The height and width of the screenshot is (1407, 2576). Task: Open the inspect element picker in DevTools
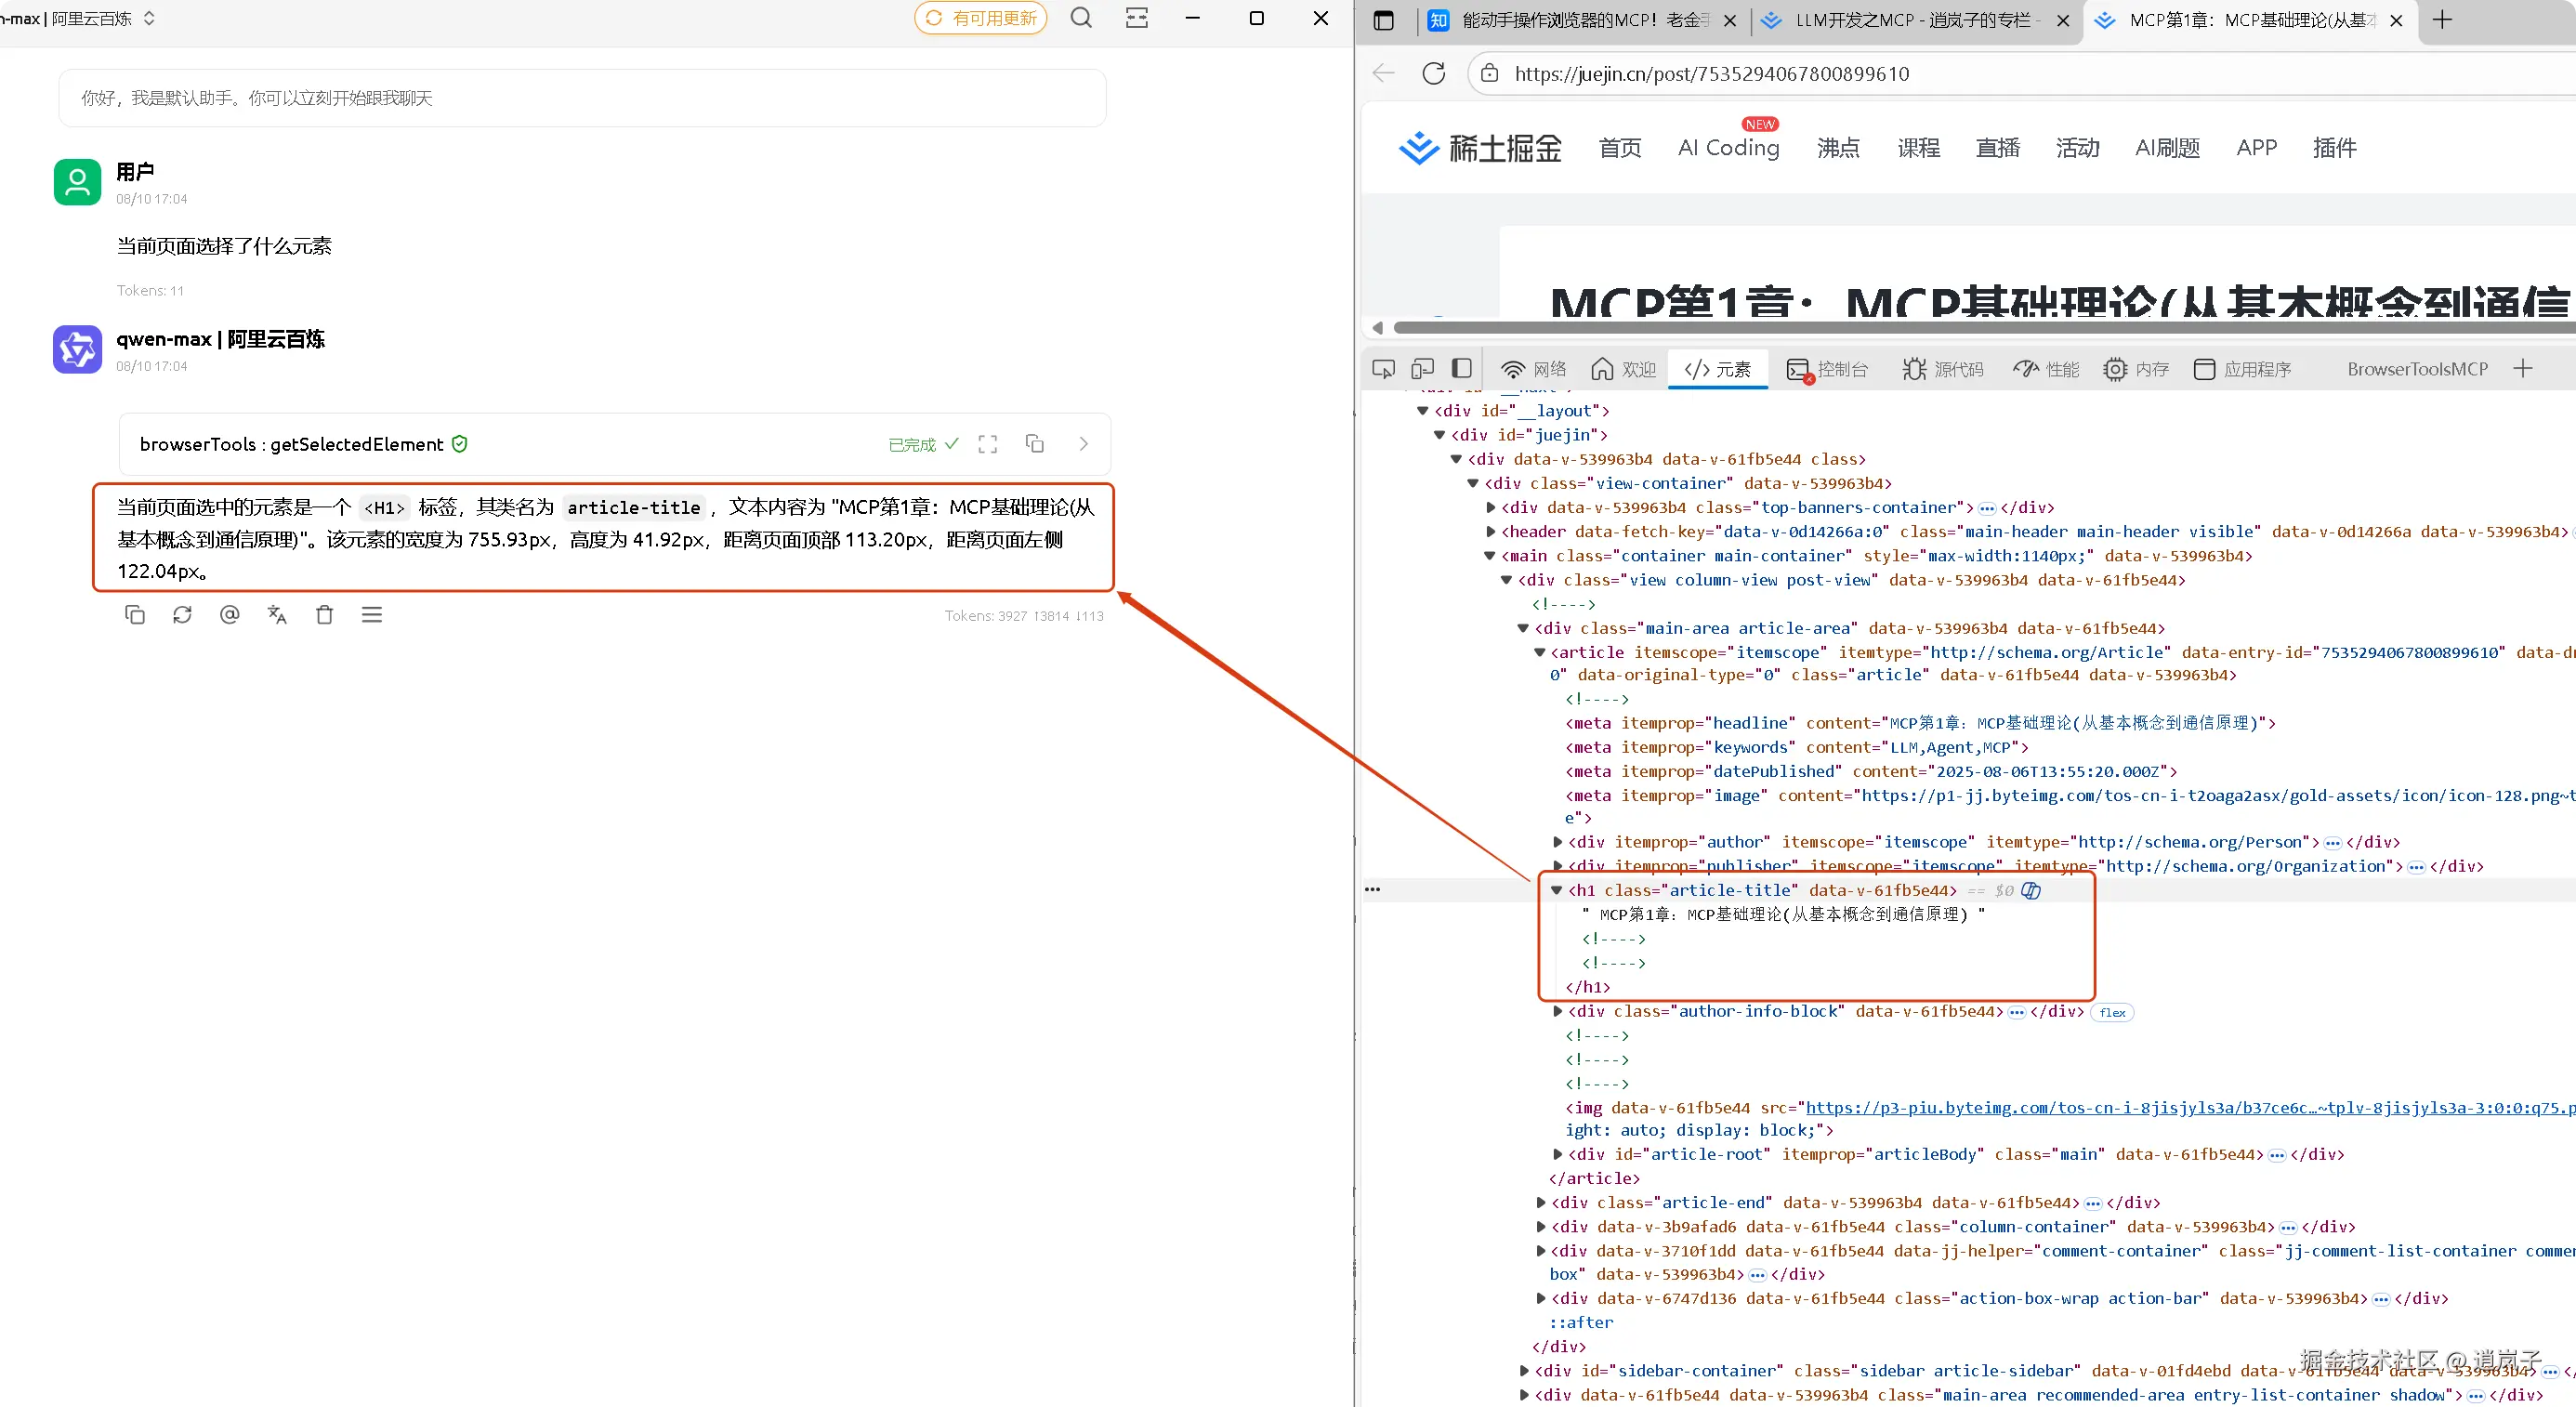tap(1384, 369)
